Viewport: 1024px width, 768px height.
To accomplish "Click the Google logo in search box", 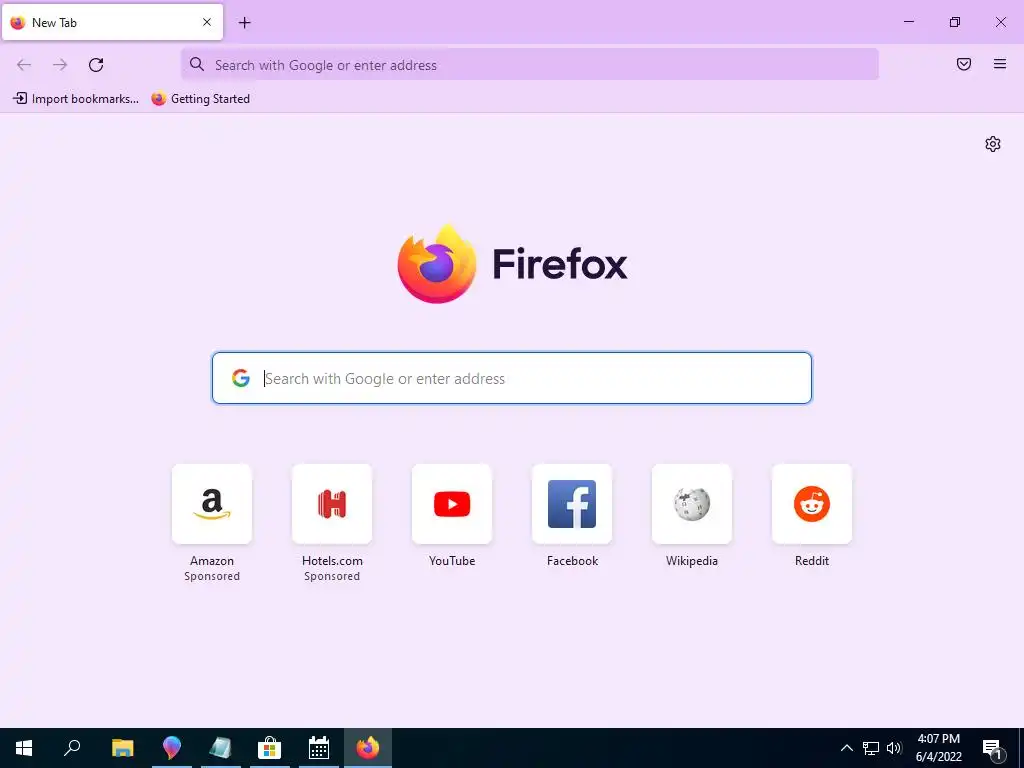I will click(x=241, y=378).
